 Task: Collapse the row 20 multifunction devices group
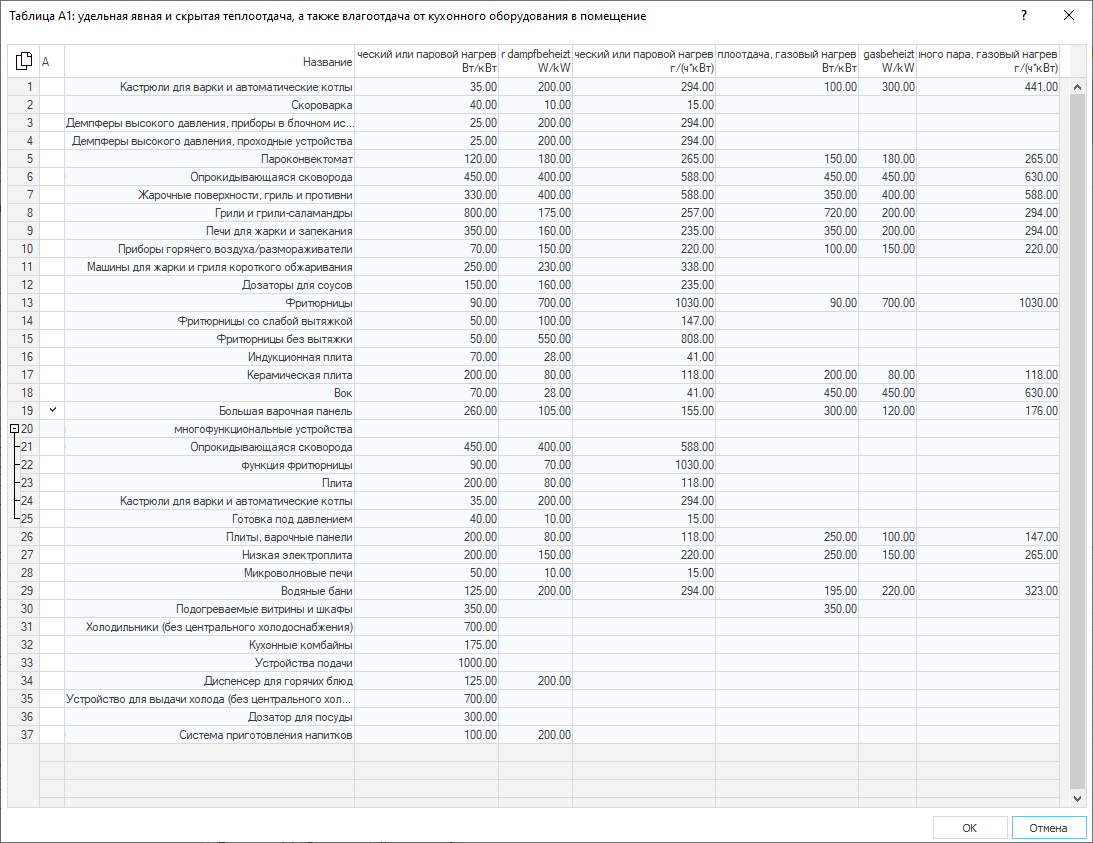(15, 430)
